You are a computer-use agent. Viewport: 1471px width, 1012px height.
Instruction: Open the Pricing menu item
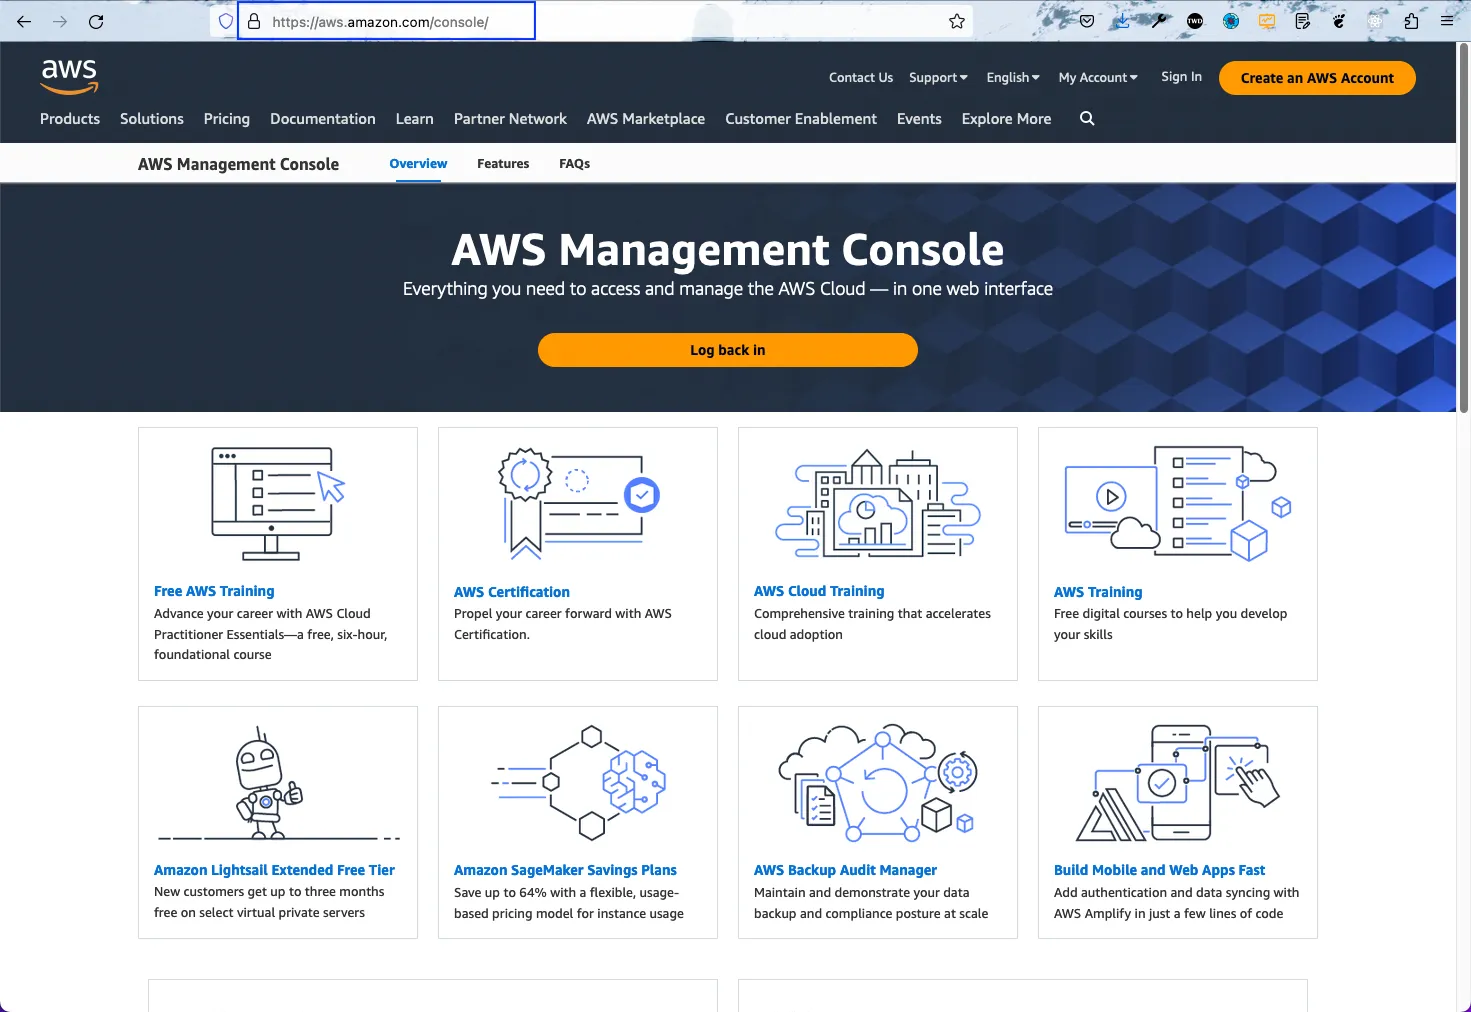tap(227, 119)
